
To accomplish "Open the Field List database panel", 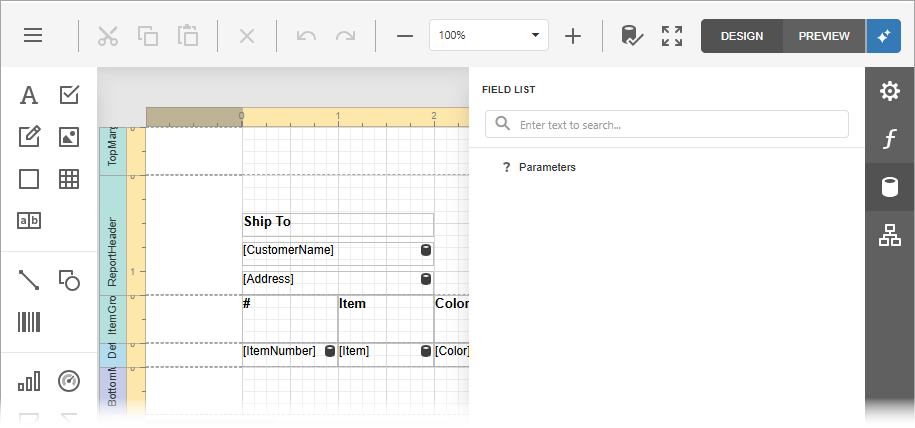I will pyautogui.click(x=889, y=187).
